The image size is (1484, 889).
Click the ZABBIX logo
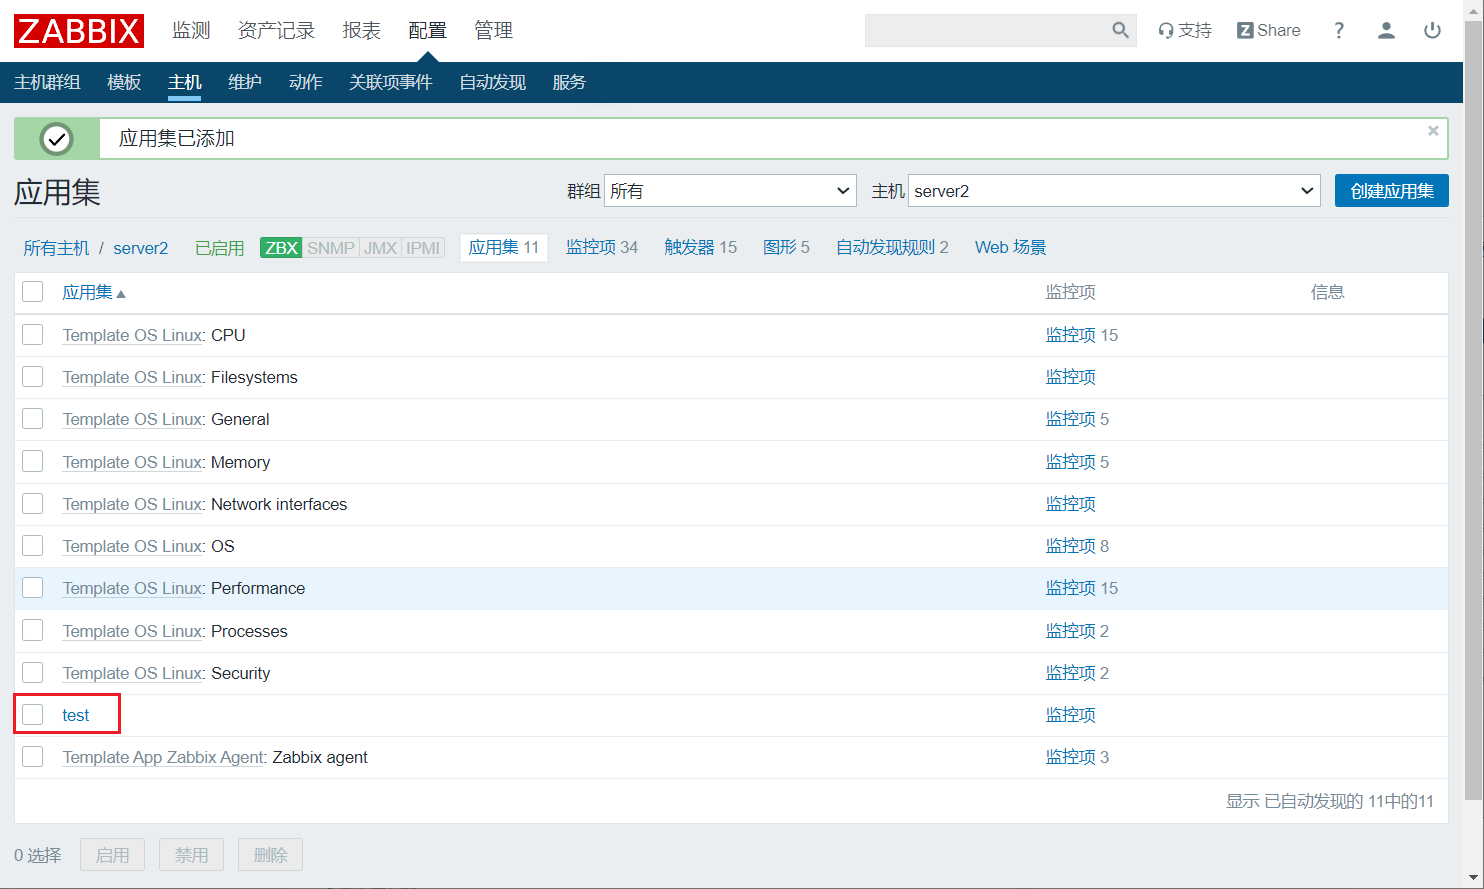coord(79,31)
